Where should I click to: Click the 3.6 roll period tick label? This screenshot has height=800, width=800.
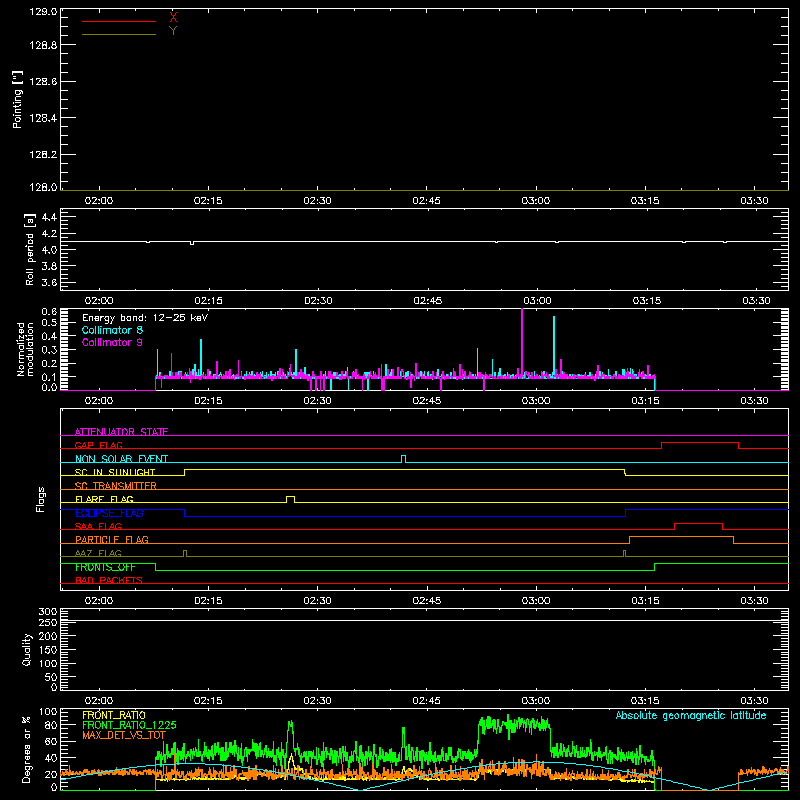[49, 282]
